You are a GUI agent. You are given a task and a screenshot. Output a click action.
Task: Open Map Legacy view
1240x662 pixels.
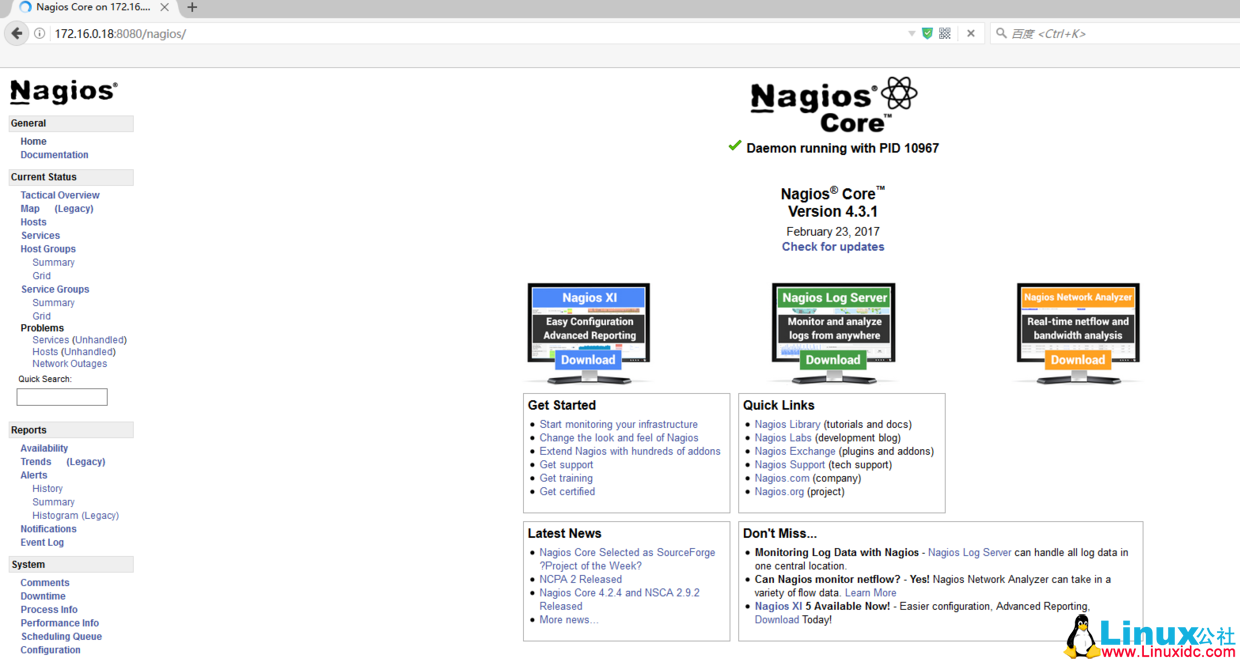point(74,209)
